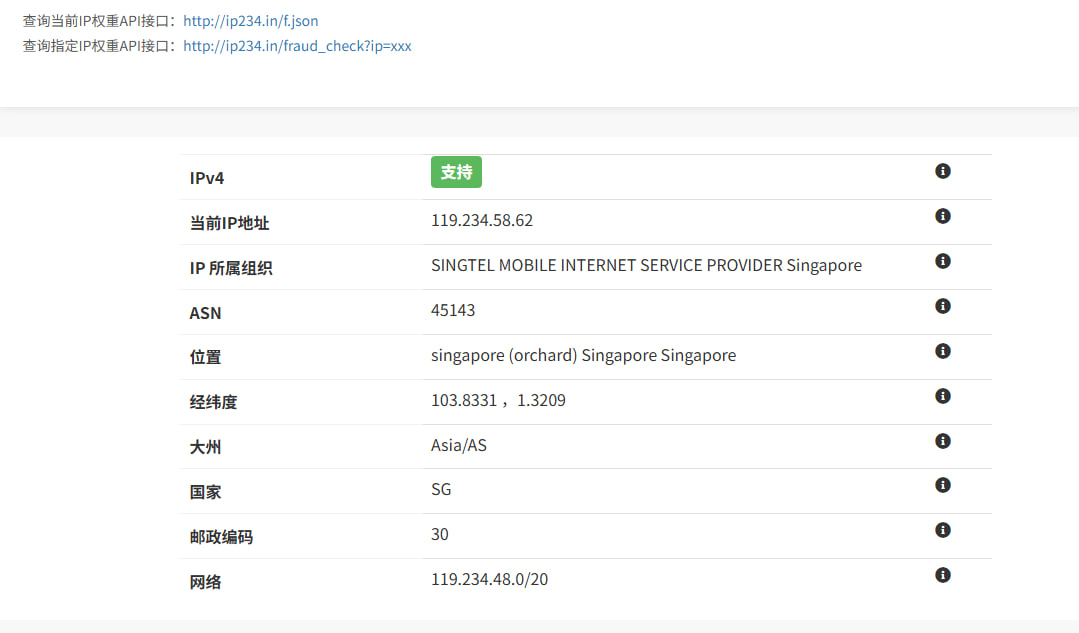
Task: Open the info icon for IP 所属组织
Action: [942, 261]
